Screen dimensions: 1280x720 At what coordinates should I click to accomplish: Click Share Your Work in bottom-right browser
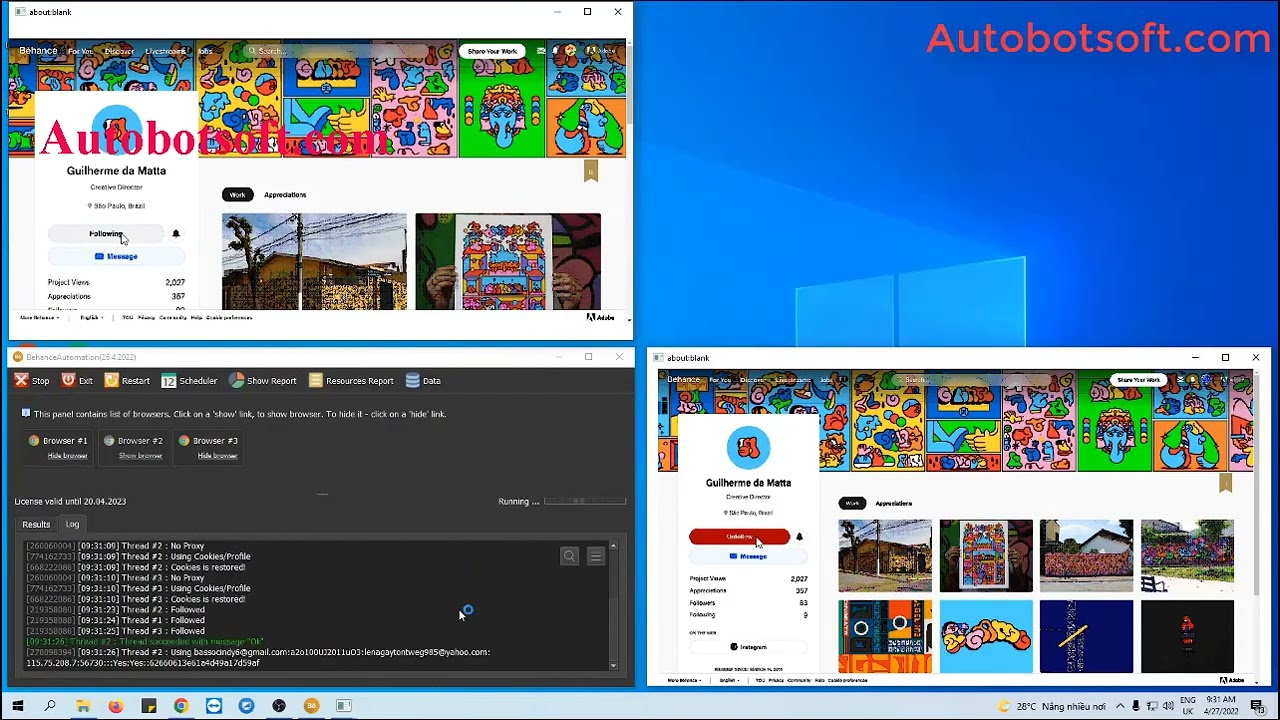(x=1138, y=380)
